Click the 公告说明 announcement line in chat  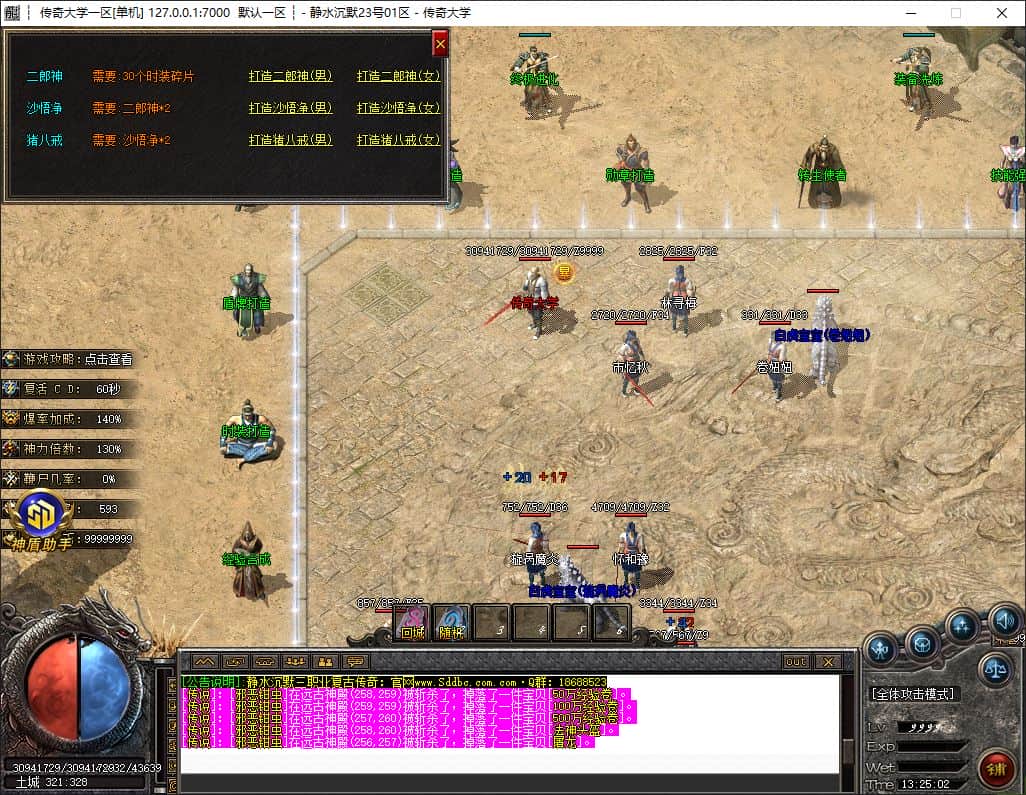(395, 682)
